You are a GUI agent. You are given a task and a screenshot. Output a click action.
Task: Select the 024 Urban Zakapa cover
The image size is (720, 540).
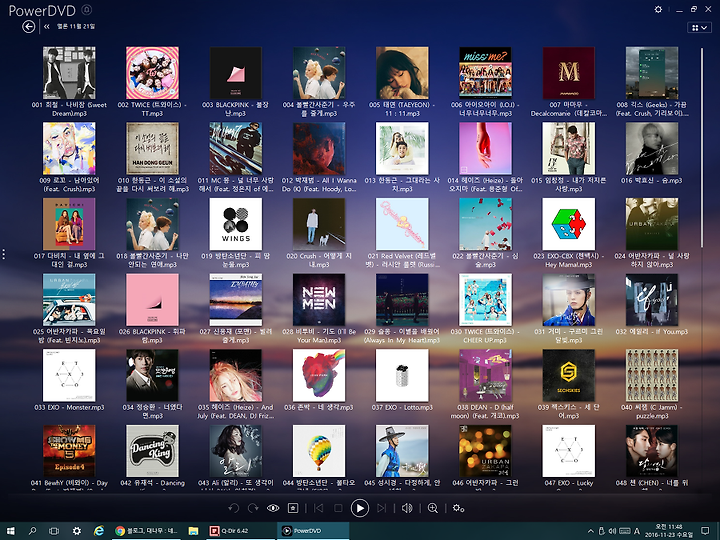(x=652, y=224)
